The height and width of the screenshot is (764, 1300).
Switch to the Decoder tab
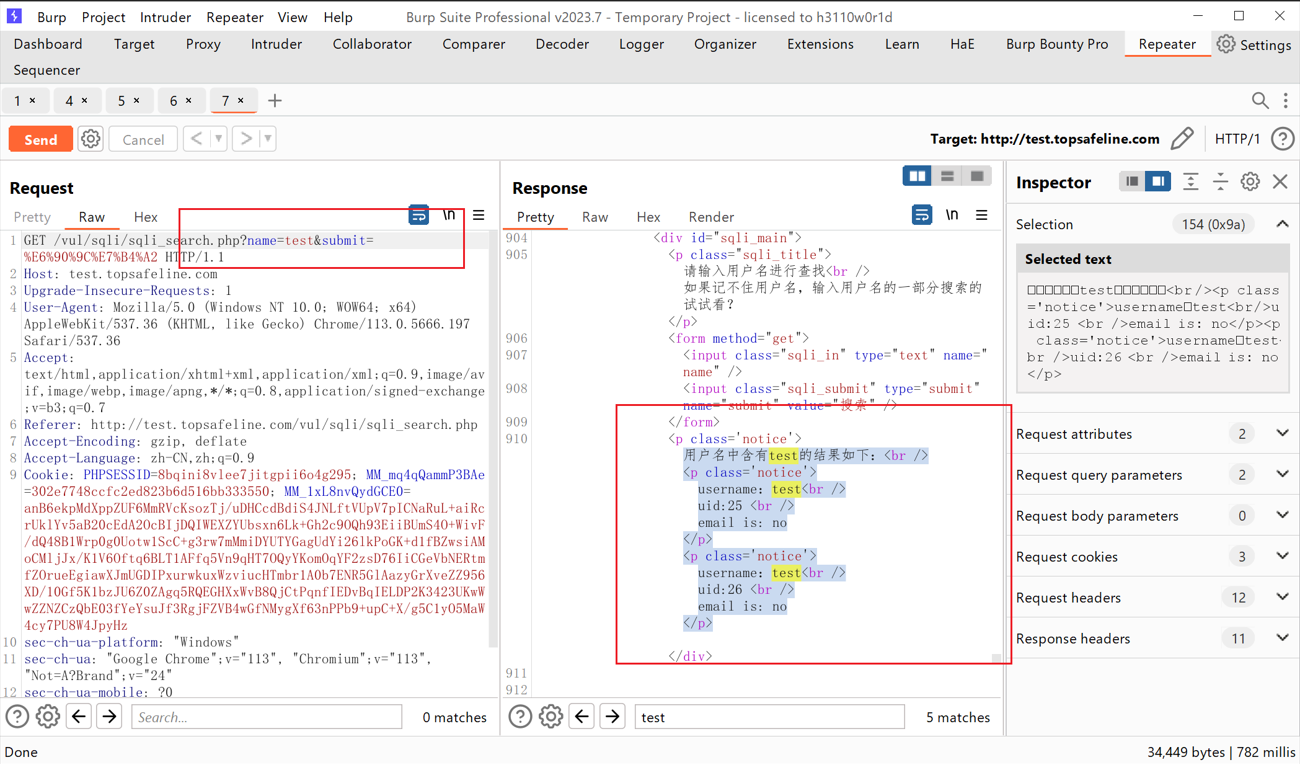pyautogui.click(x=562, y=44)
